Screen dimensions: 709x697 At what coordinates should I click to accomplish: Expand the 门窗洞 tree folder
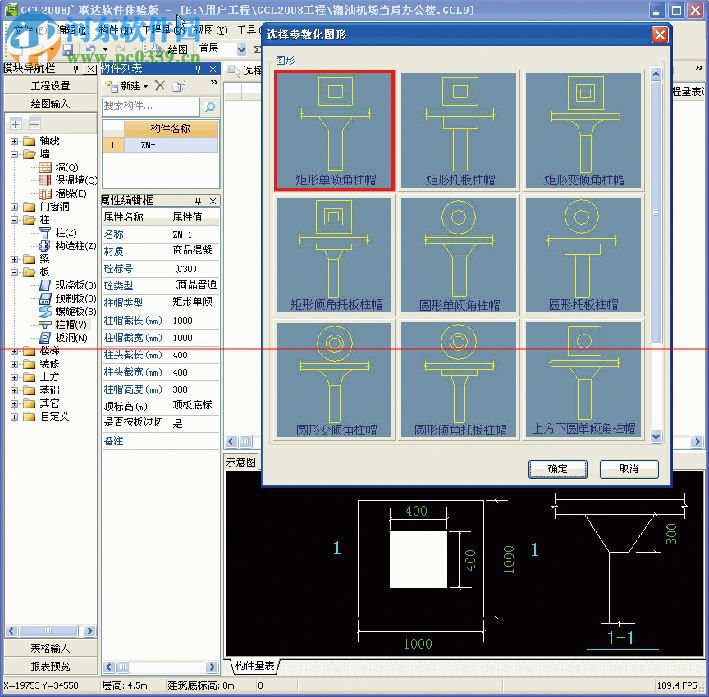click(15, 206)
